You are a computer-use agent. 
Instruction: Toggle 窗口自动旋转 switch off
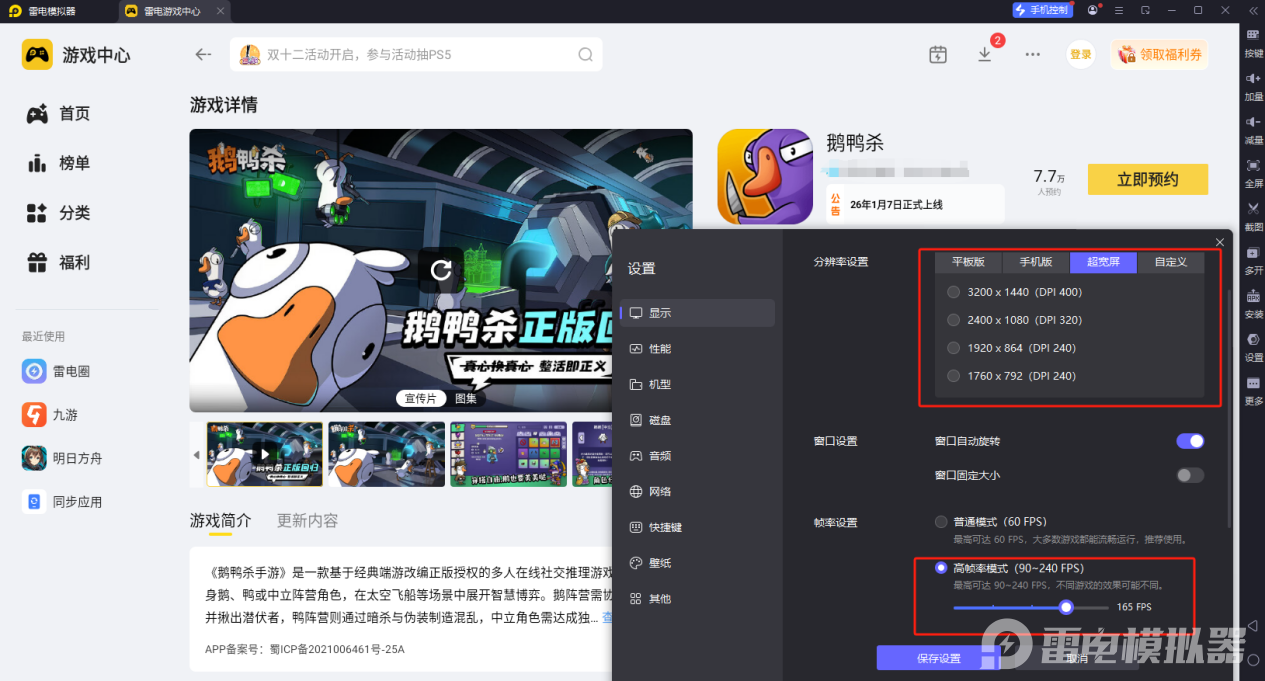tap(1190, 441)
